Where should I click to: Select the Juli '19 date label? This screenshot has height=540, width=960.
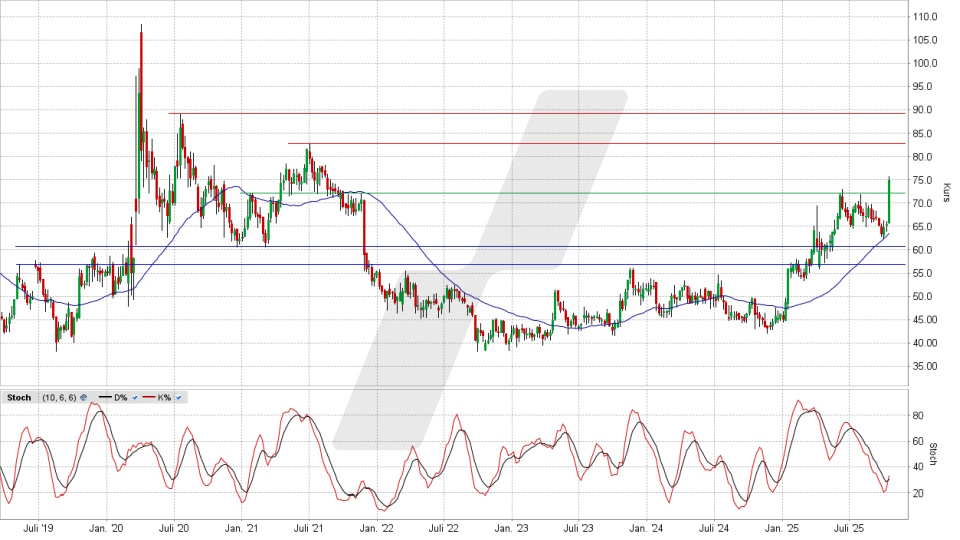[x=36, y=528]
